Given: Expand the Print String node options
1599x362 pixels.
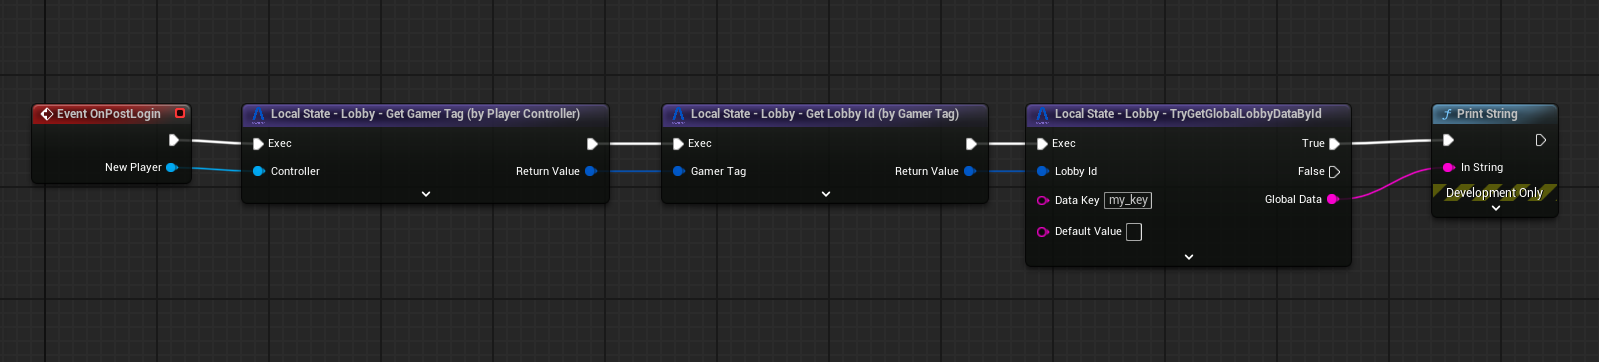Looking at the screenshot, I should pyautogui.click(x=1496, y=209).
